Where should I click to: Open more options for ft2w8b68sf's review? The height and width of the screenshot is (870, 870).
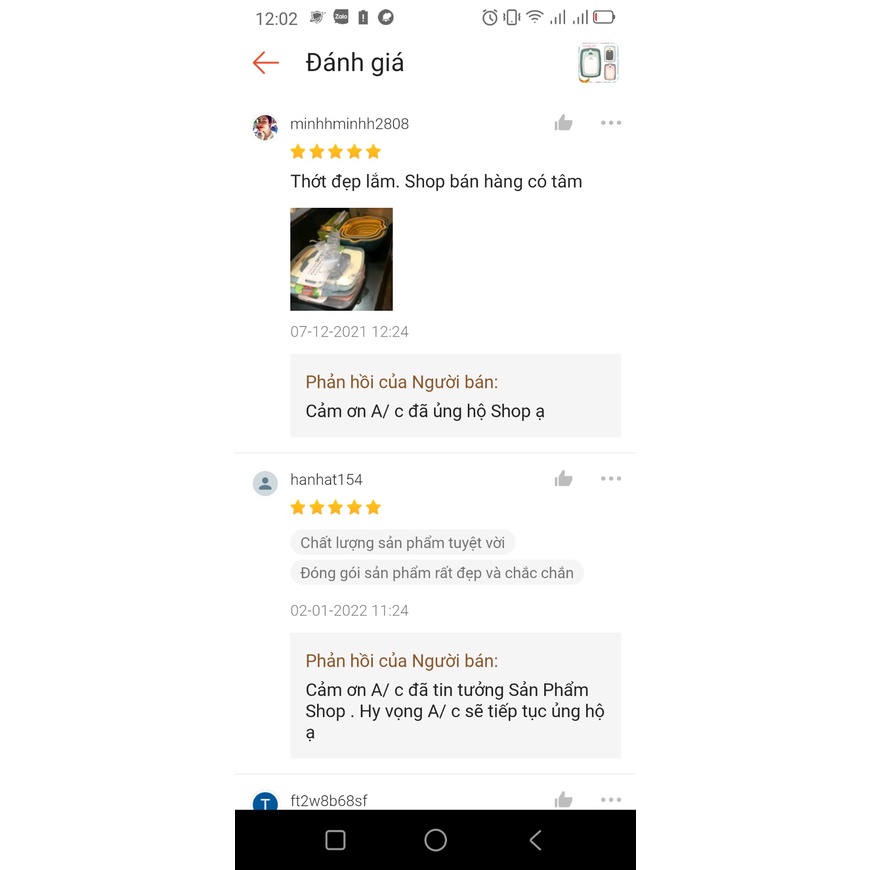click(x=611, y=800)
